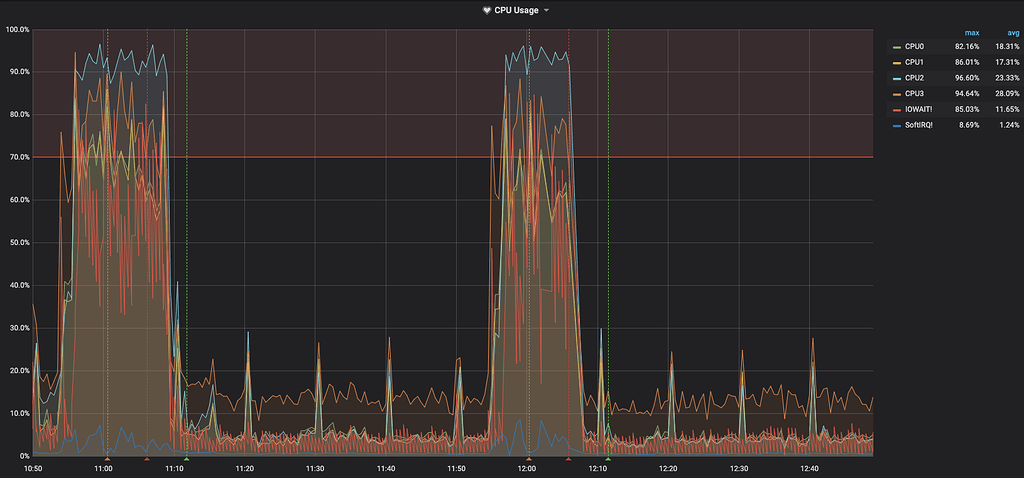Open the color picker swatch for CPU3
The height and width of the screenshot is (478, 1024).
pyautogui.click(x=897, y=94)
